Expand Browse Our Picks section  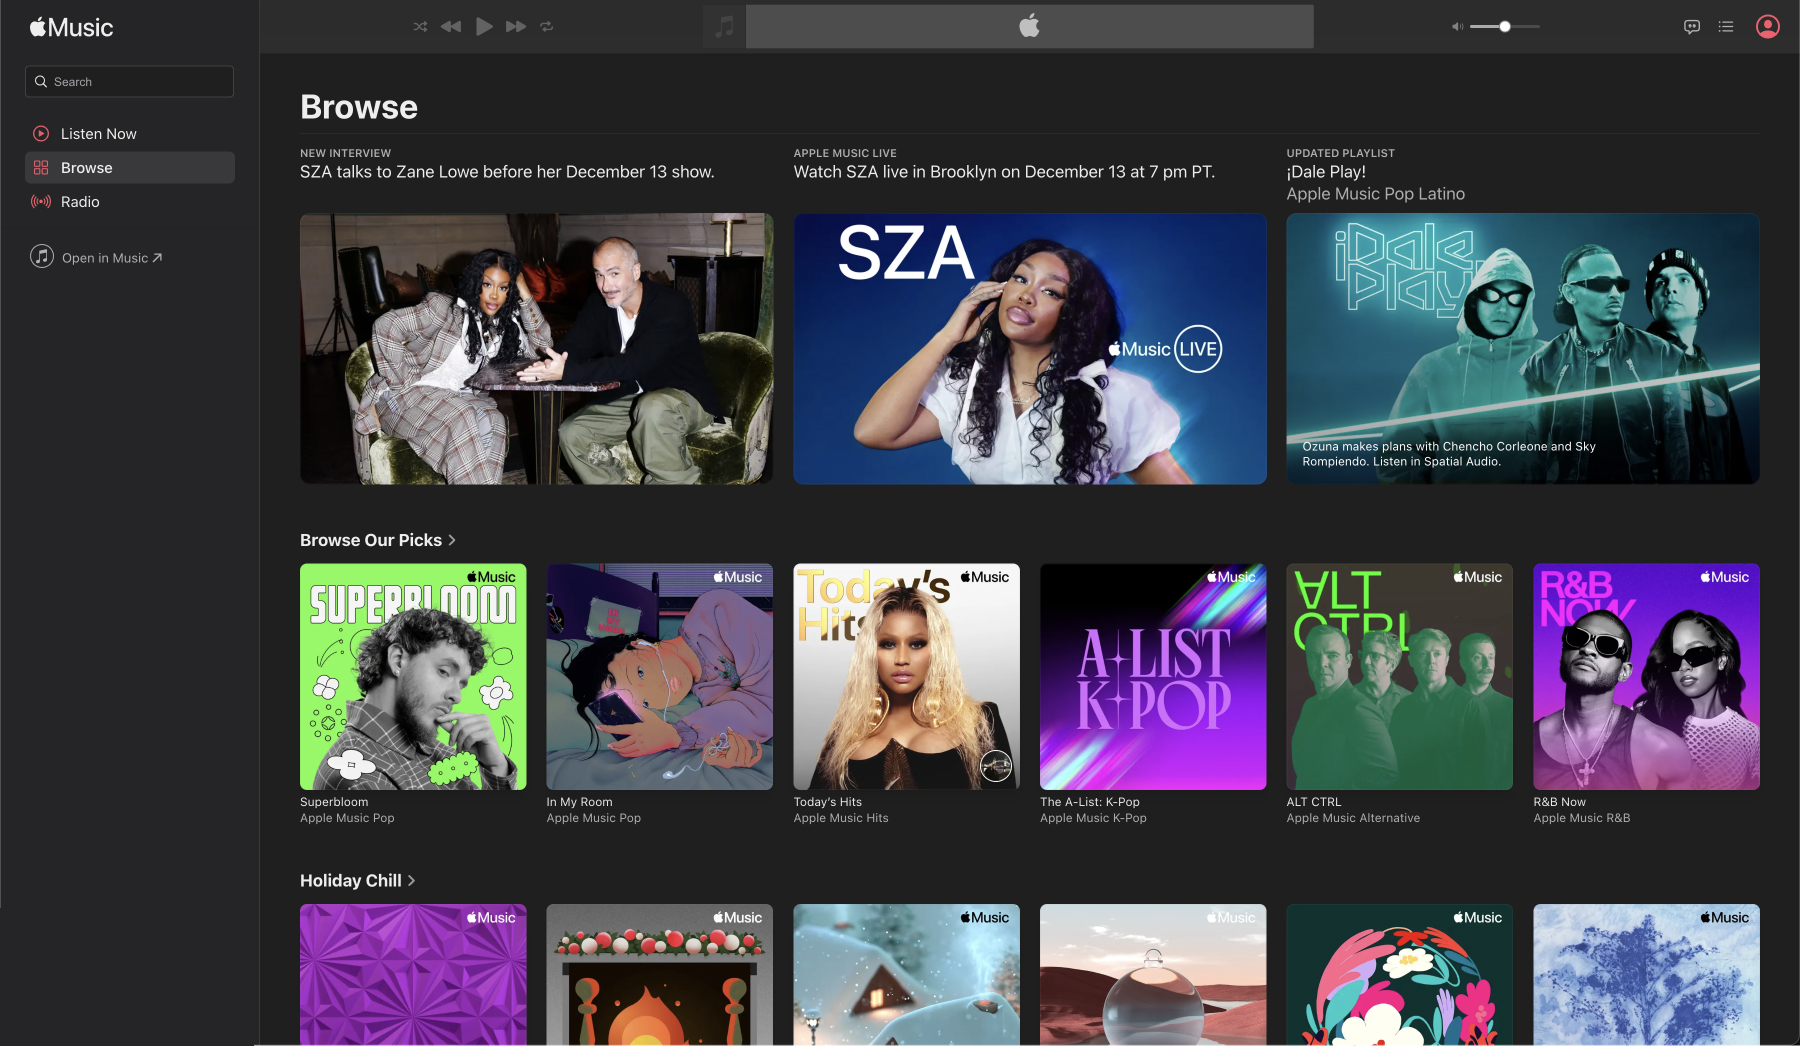pyautogui.click(x=377, y=540)
